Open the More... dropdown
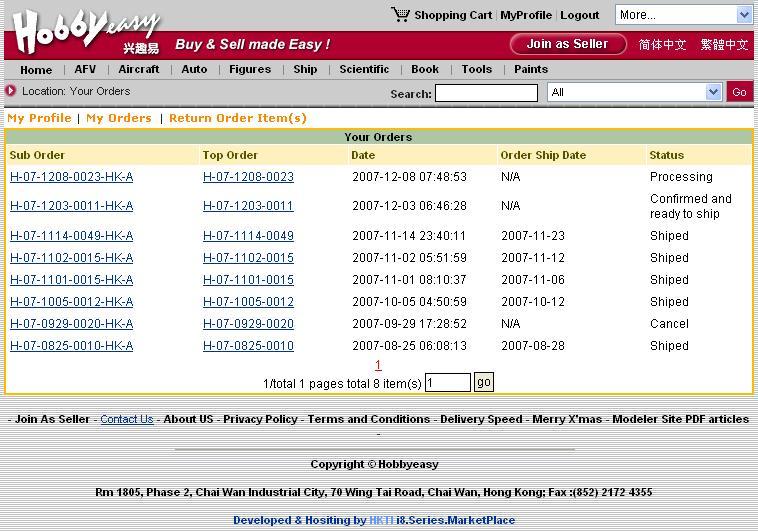The width and height of the screenshot is (758, 531). [683, 14]
